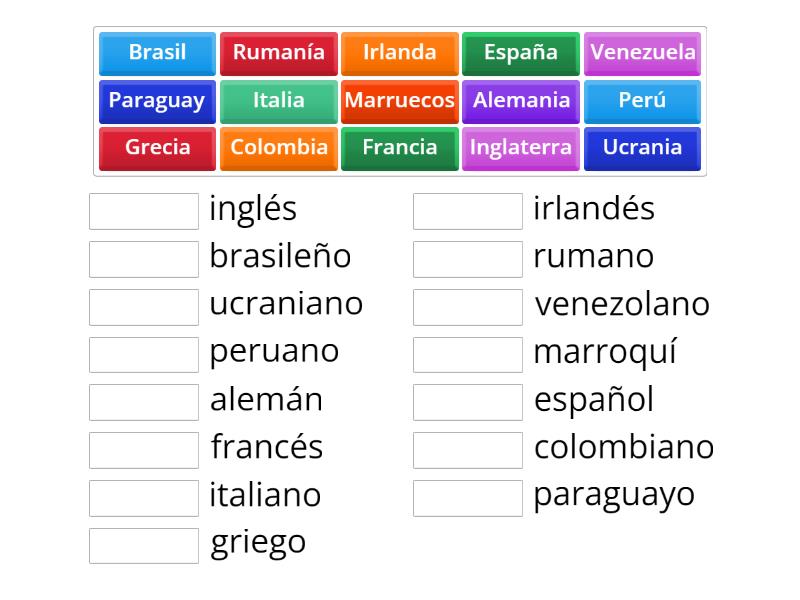Image resolution: width=800 pixels, height=600 pixels.
Task: Select the Grecia tile
Action: pos(156,148)
